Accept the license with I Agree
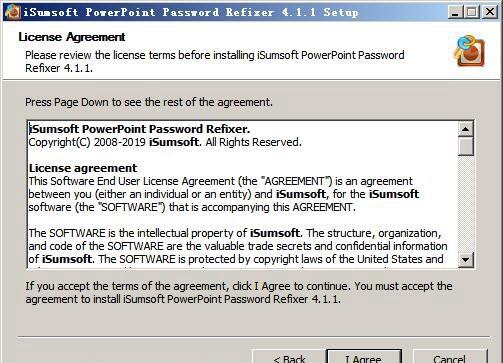 tap(364, 357)
